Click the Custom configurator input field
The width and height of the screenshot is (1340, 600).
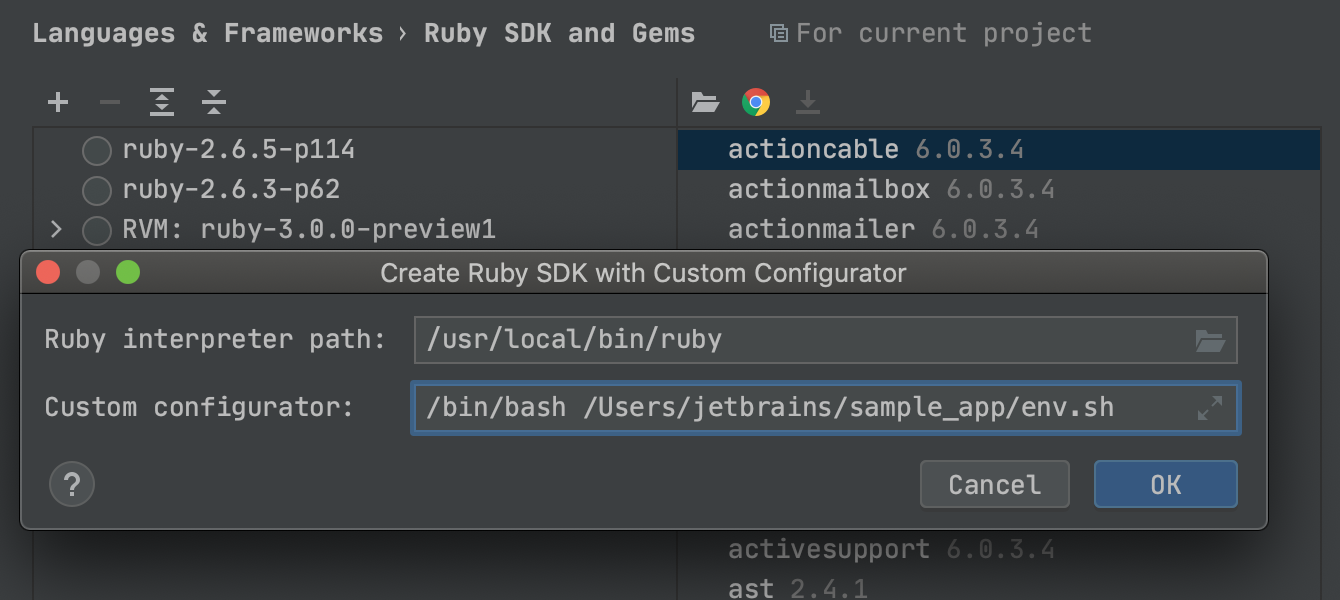click(826, 408)
